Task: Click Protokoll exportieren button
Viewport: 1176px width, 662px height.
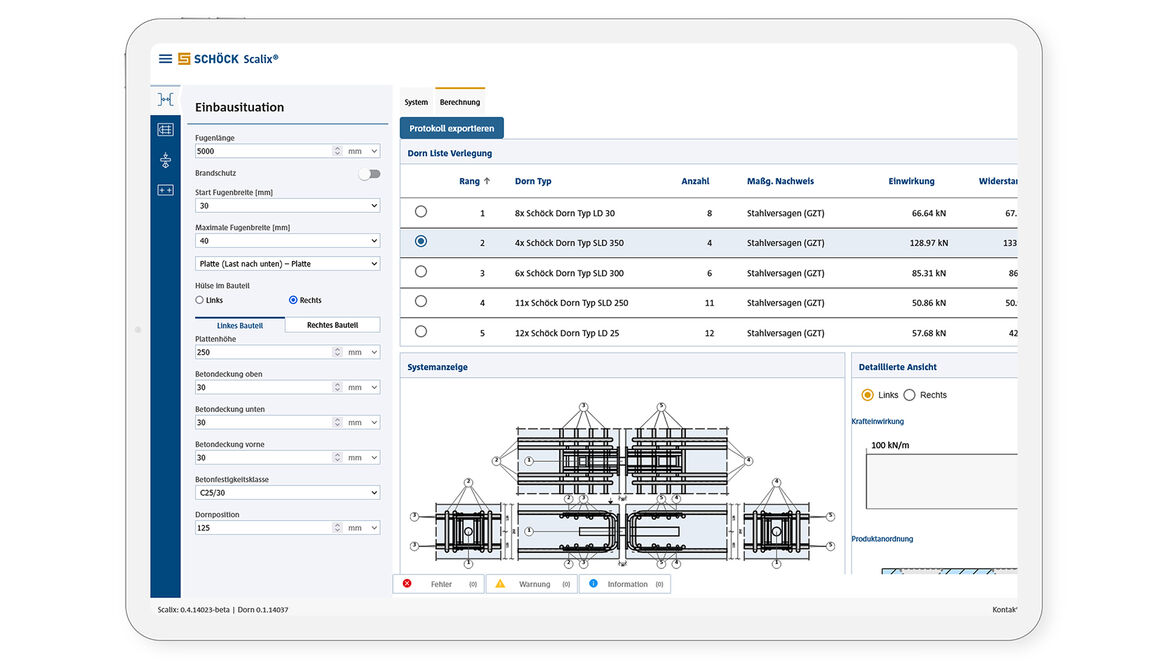Action: [x=451, y=128]
